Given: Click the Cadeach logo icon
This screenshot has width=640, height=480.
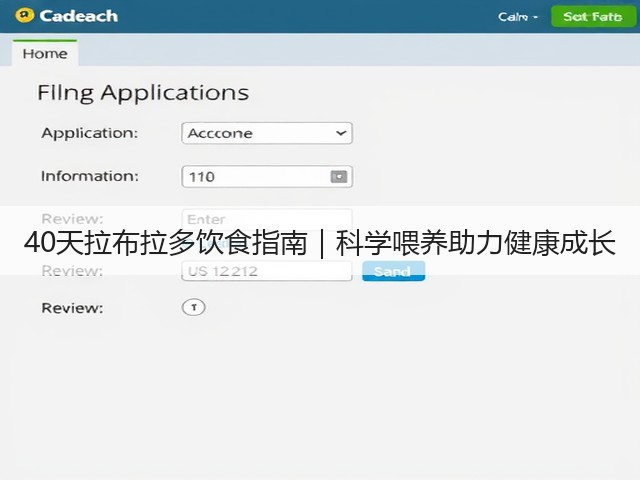Looking at the screenshot, I should tap(24, 16).
